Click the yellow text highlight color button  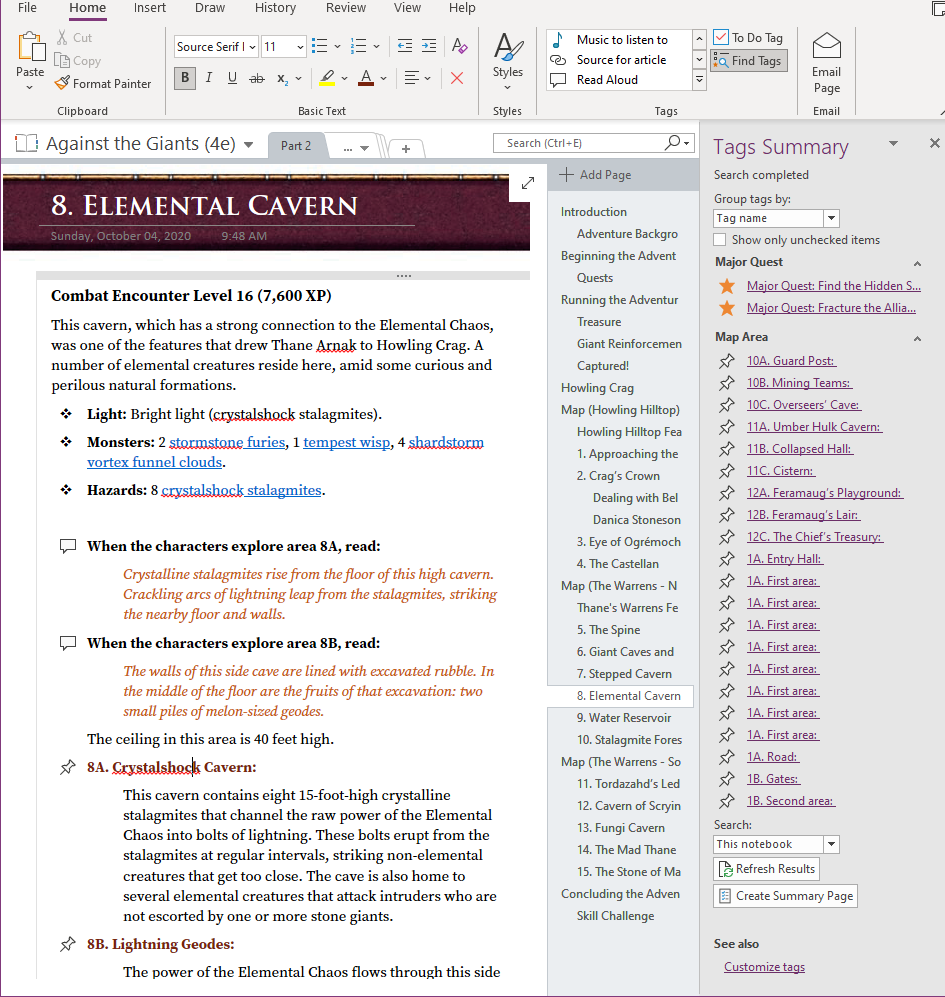tap(327, 78)
